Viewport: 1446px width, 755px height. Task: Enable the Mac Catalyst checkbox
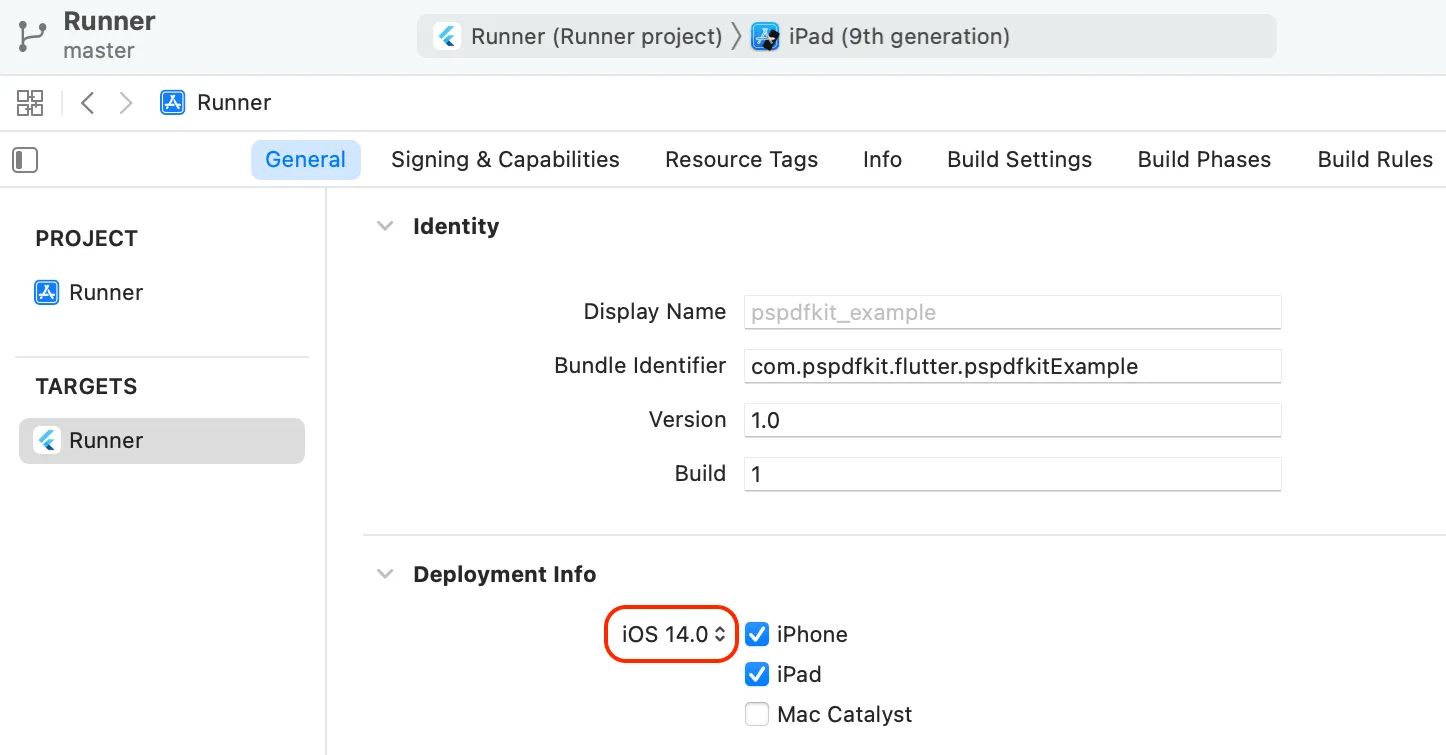[x=757, y=714]
